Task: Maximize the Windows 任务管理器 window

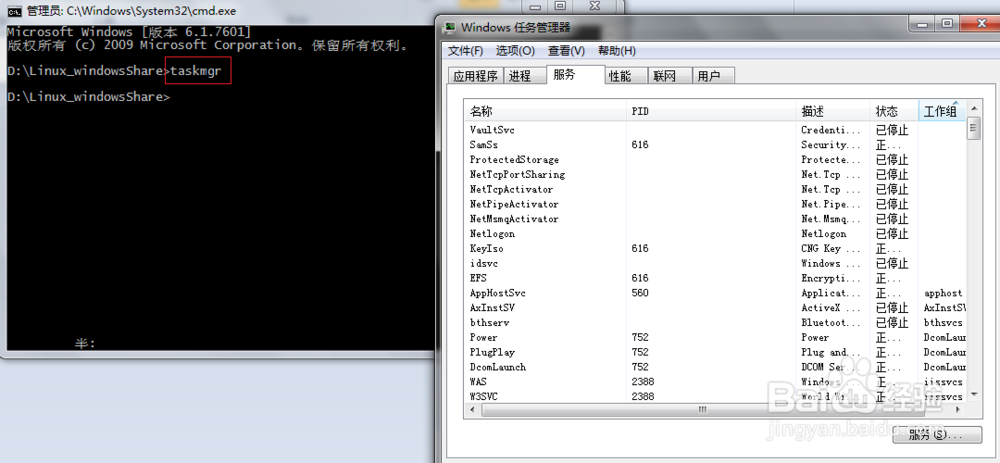Action: (947, 24)
